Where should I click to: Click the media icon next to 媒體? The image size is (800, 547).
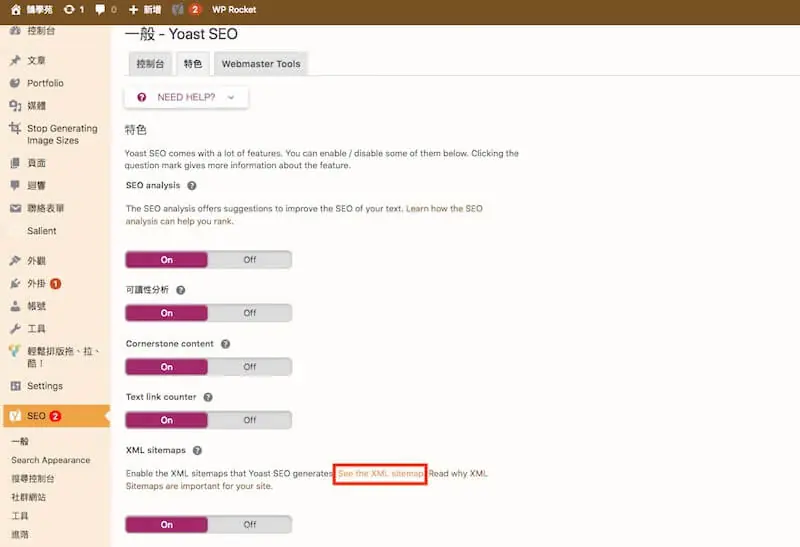pyautogui.click(x=15, y=106)
